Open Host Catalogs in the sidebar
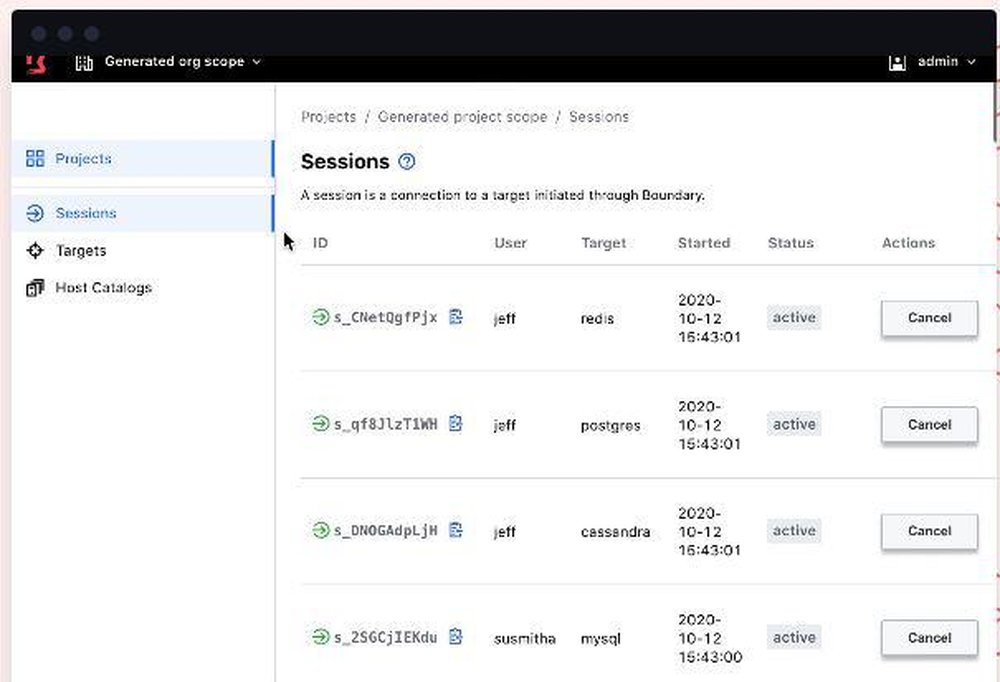 pos(103,288)
